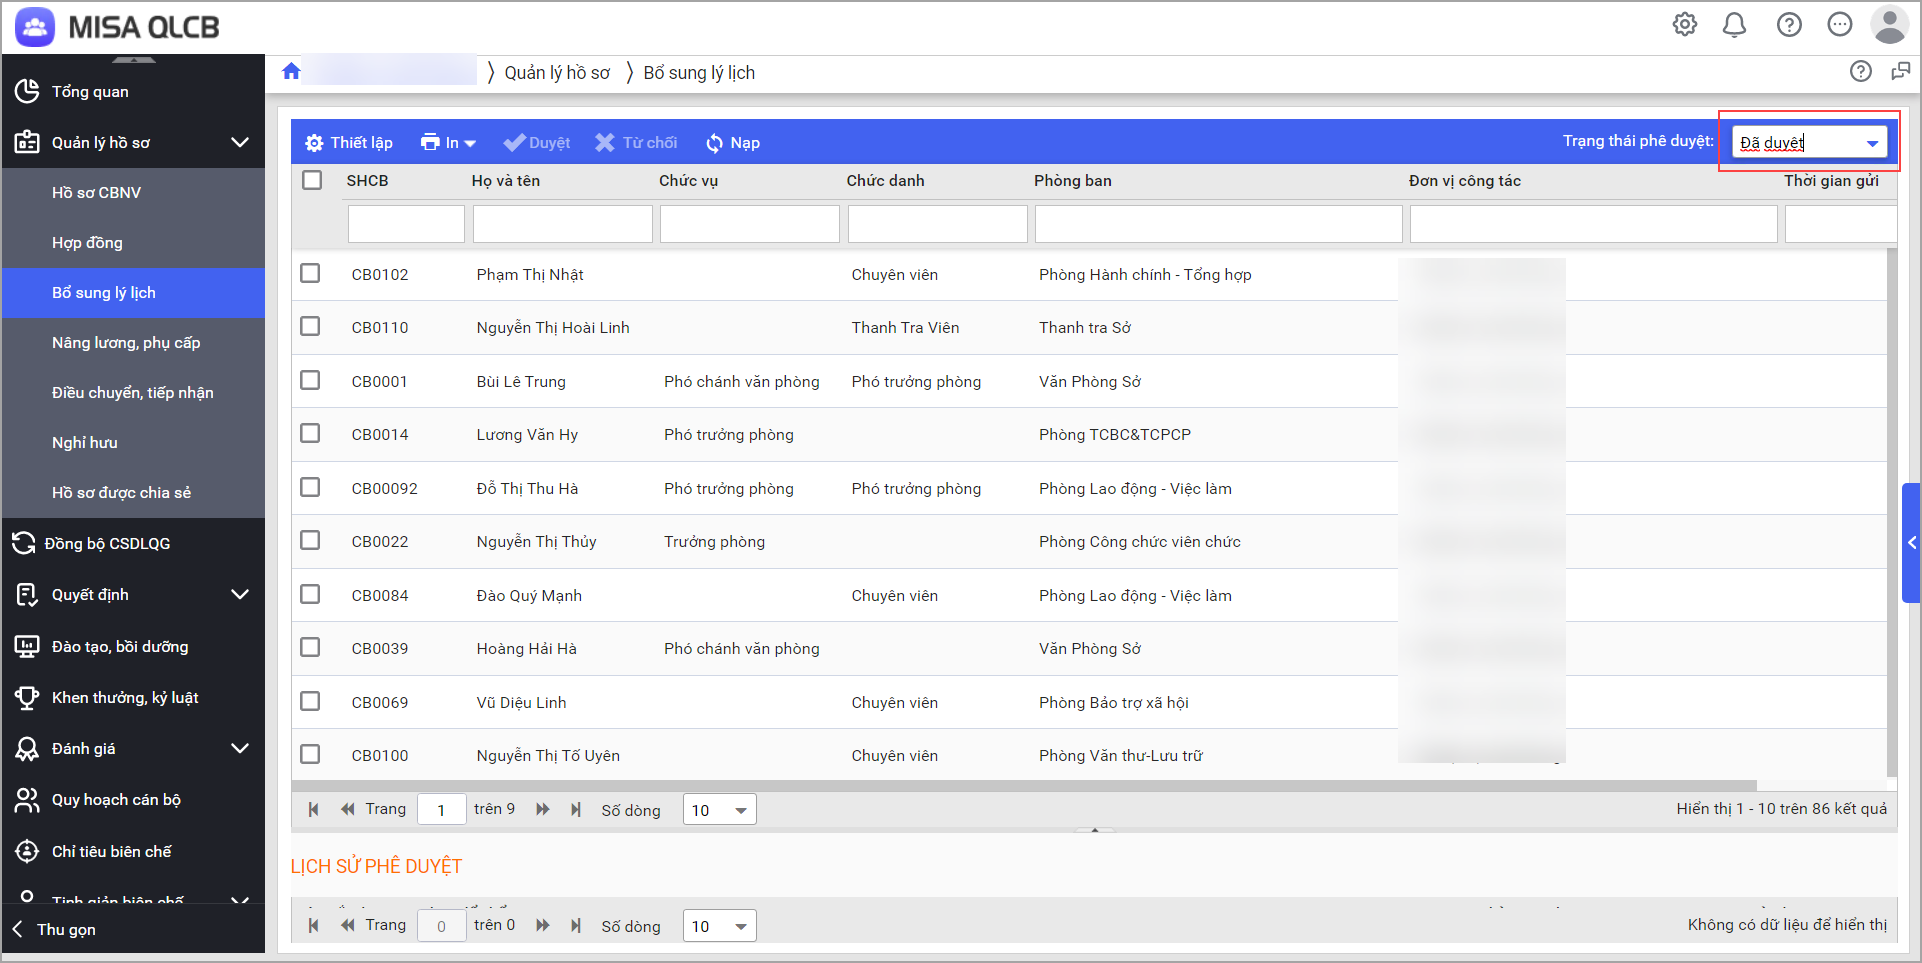Click the Nạp reload icon
Screen dimensions: 1922x963
click(x=714, y=143)
